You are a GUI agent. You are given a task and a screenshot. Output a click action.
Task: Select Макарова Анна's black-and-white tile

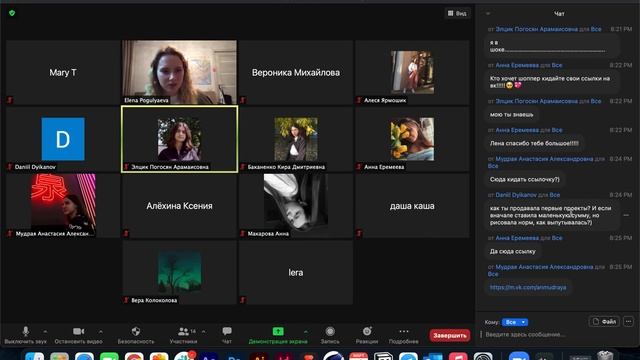coord(296,205)
